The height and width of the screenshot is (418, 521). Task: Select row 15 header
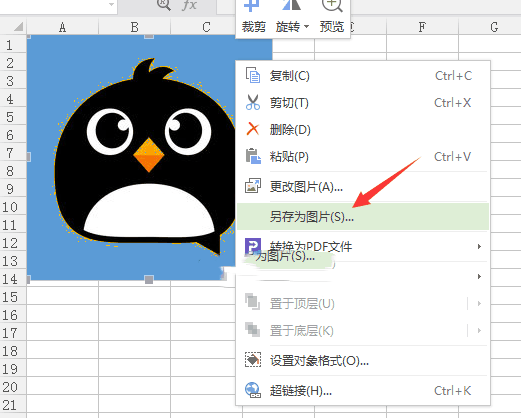click(x=13, y=297)
